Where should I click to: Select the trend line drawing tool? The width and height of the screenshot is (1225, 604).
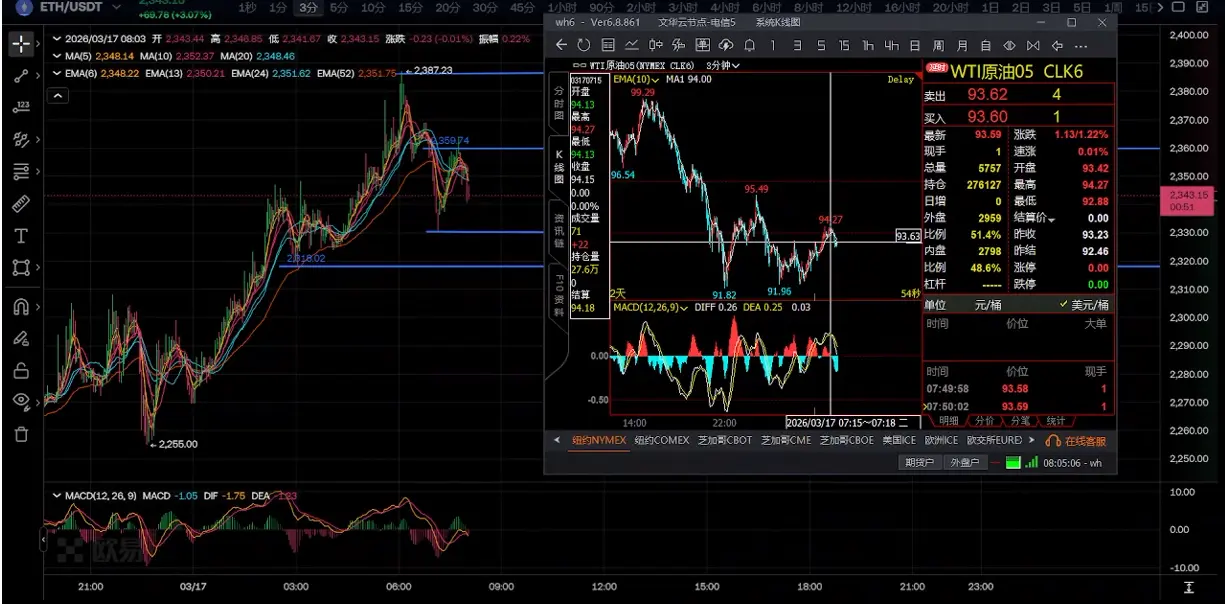(21, 76)
